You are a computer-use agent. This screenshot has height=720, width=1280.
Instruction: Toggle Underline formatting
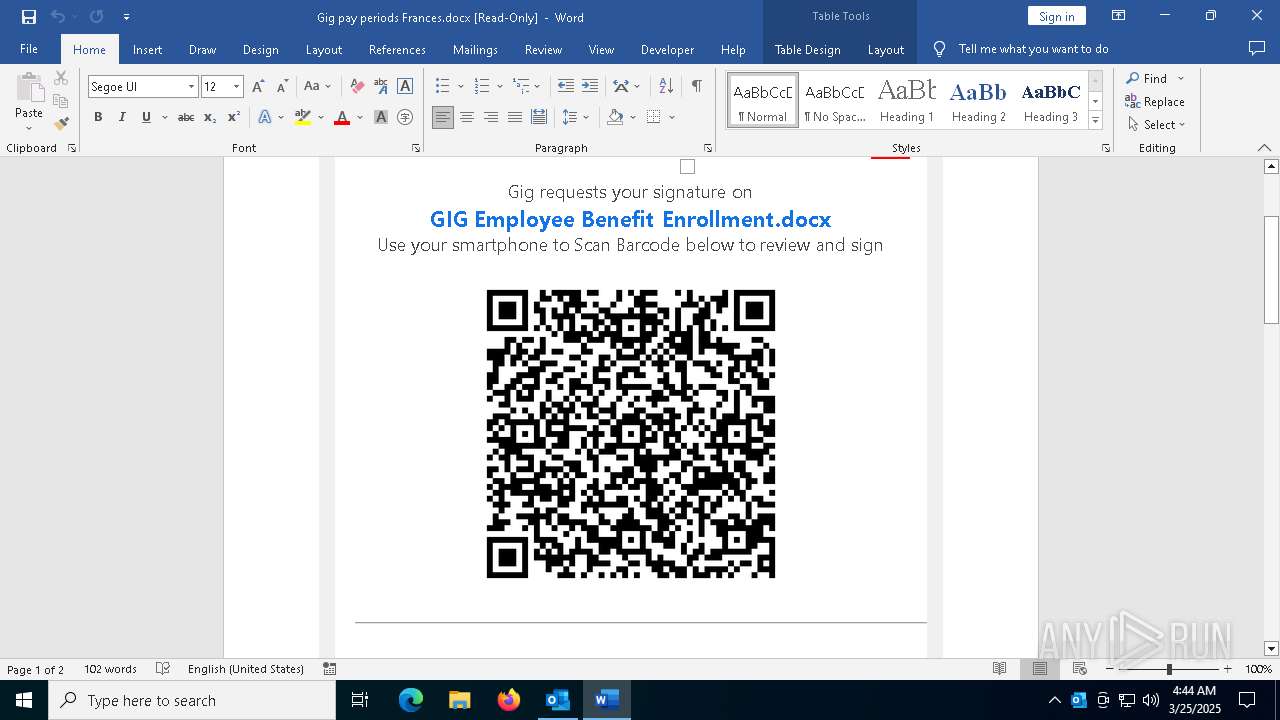pos(146,117)
